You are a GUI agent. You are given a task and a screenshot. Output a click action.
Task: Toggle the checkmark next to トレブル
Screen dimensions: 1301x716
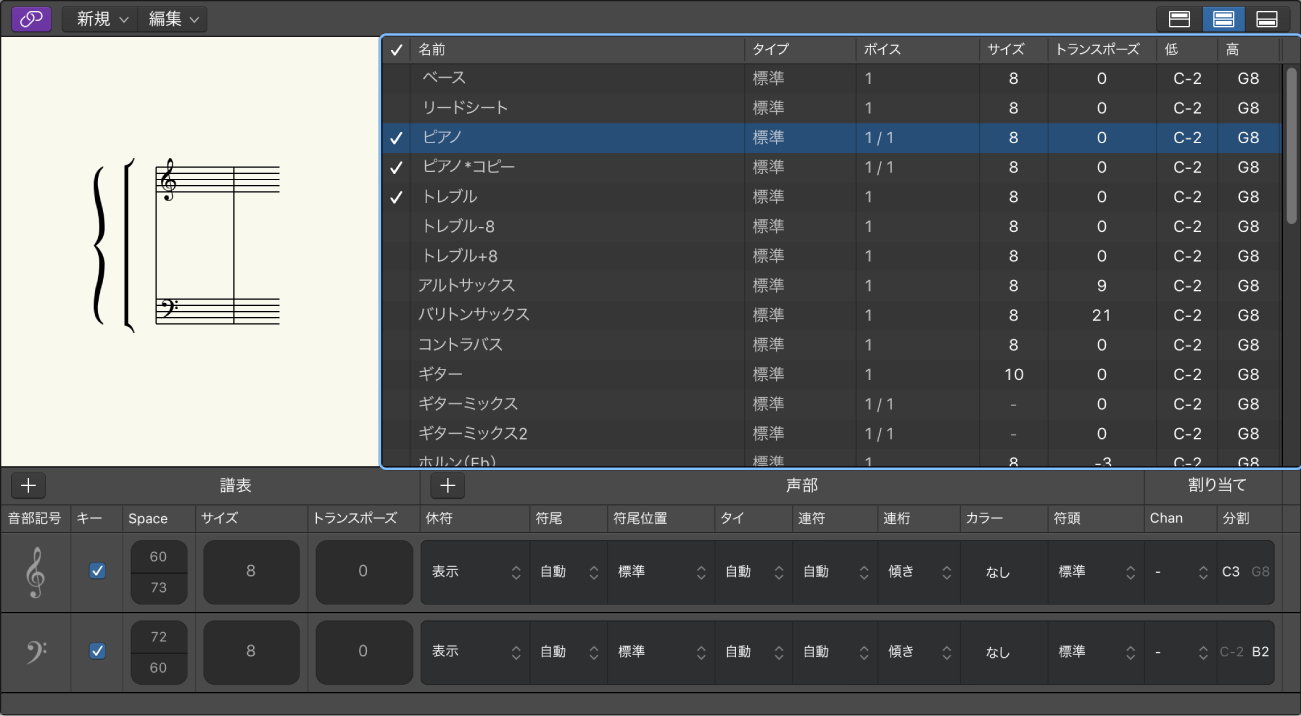tap(396, 196)
